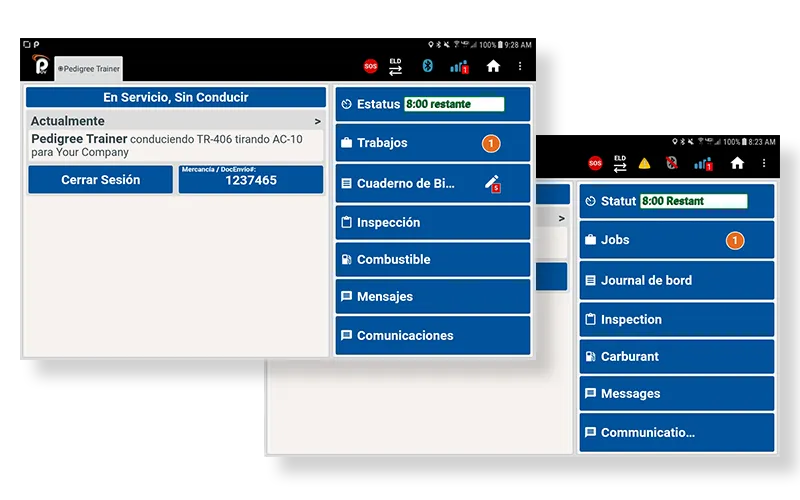The height and width of the screenshot is (500, 800).
Task: Expand the Actualmente section arrow
Action: click(317, 121)
